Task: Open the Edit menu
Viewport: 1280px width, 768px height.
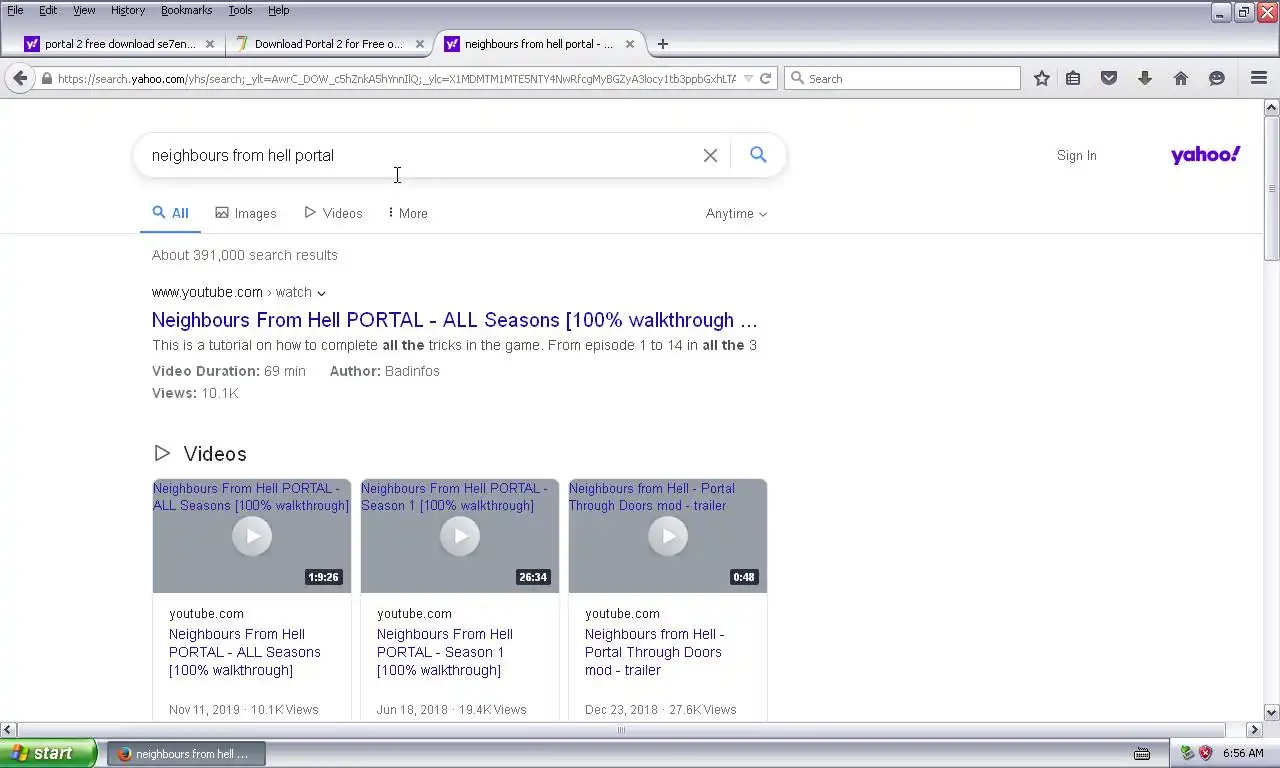Action: pos(48,10)
